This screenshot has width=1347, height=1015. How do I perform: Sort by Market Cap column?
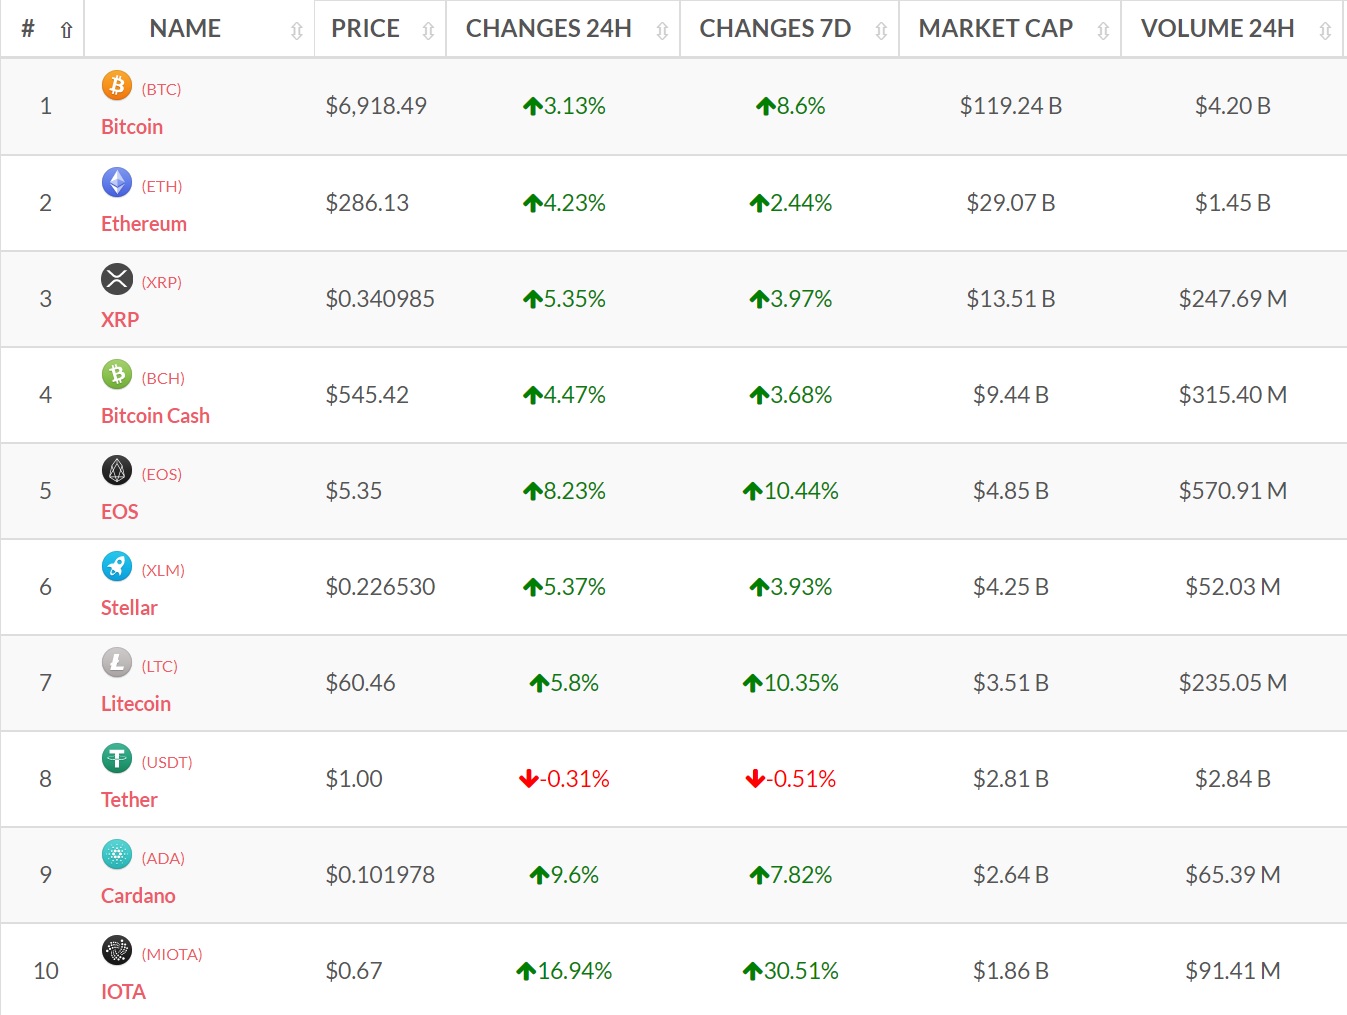pos(1010,29)
